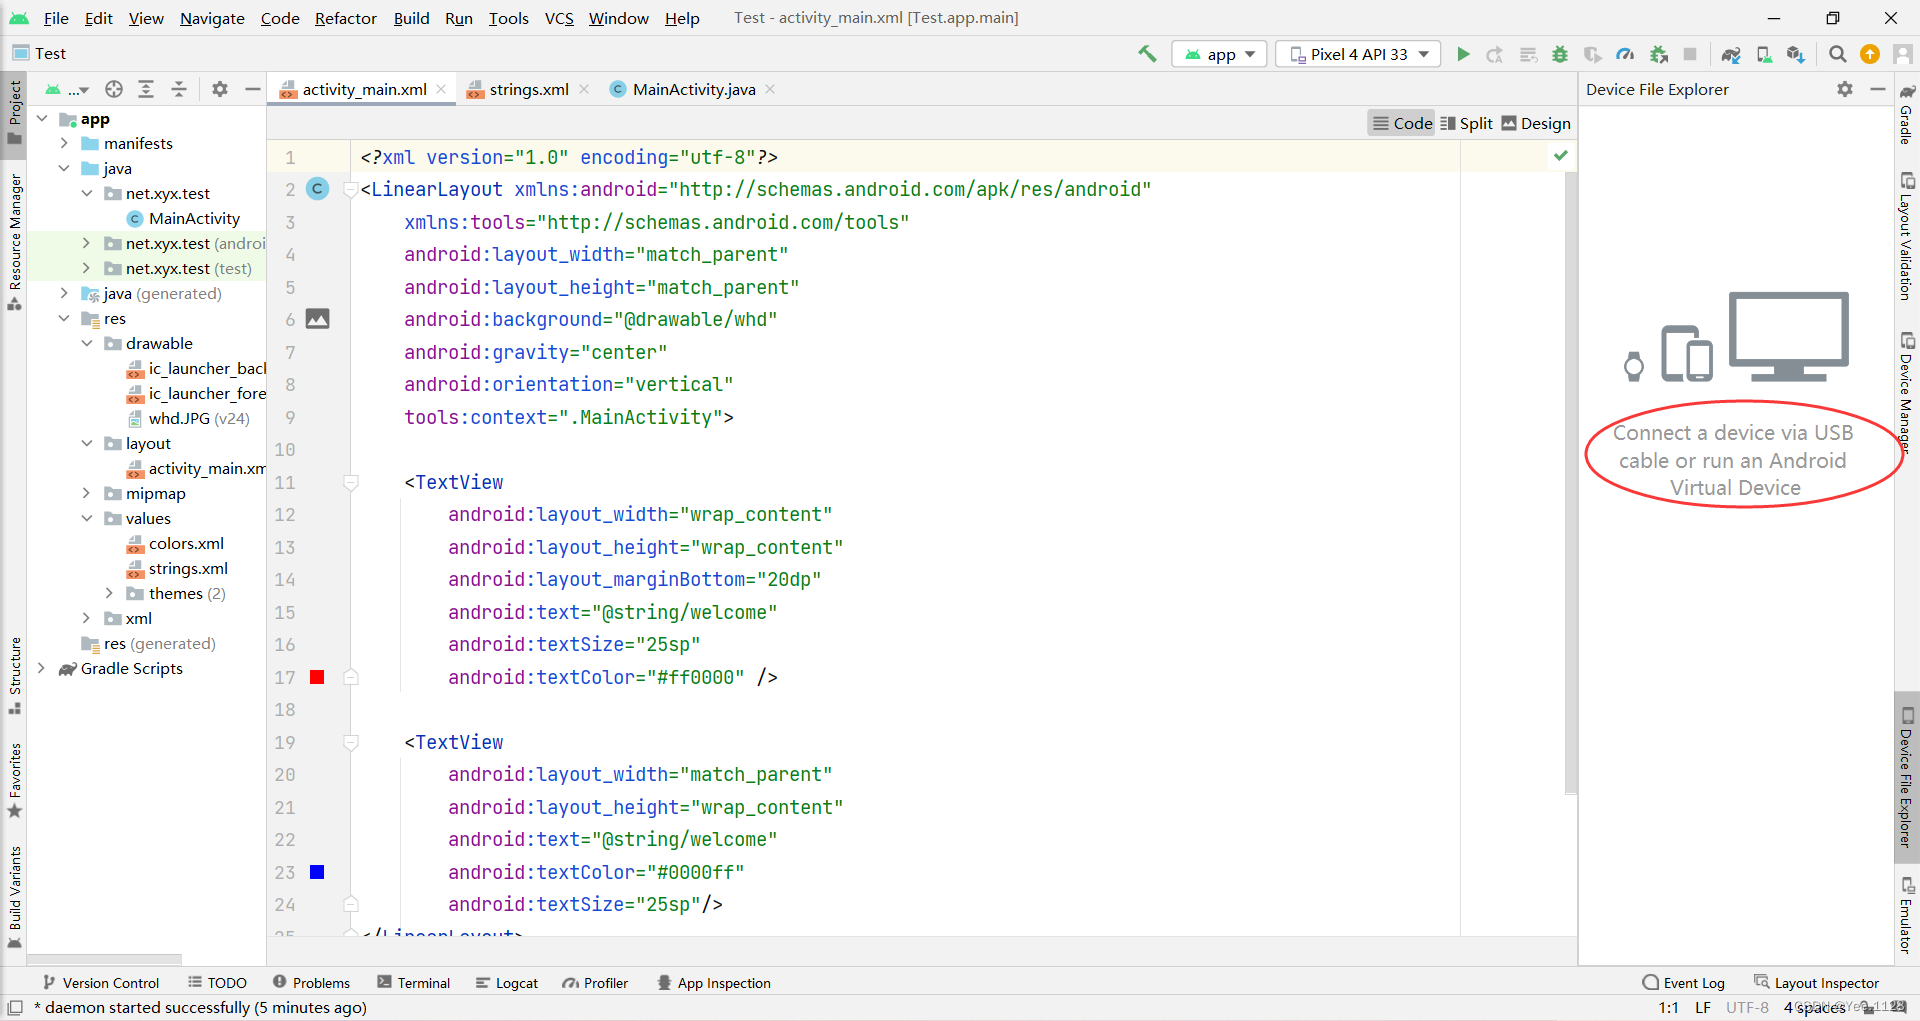Expand the manifests folder
The width and height of the screenshot is (1920, 1021).
(64, 143)
